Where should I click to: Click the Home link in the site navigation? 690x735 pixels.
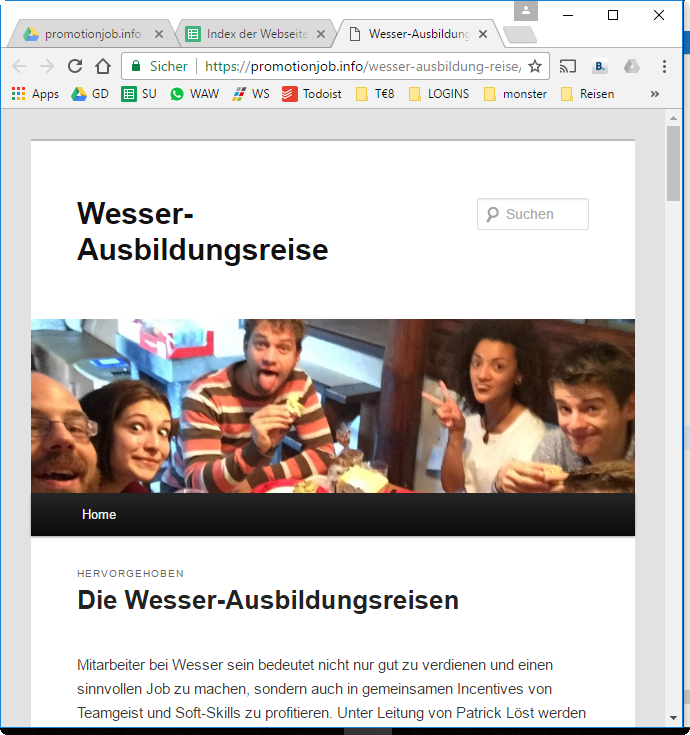(x=99, y=515)
